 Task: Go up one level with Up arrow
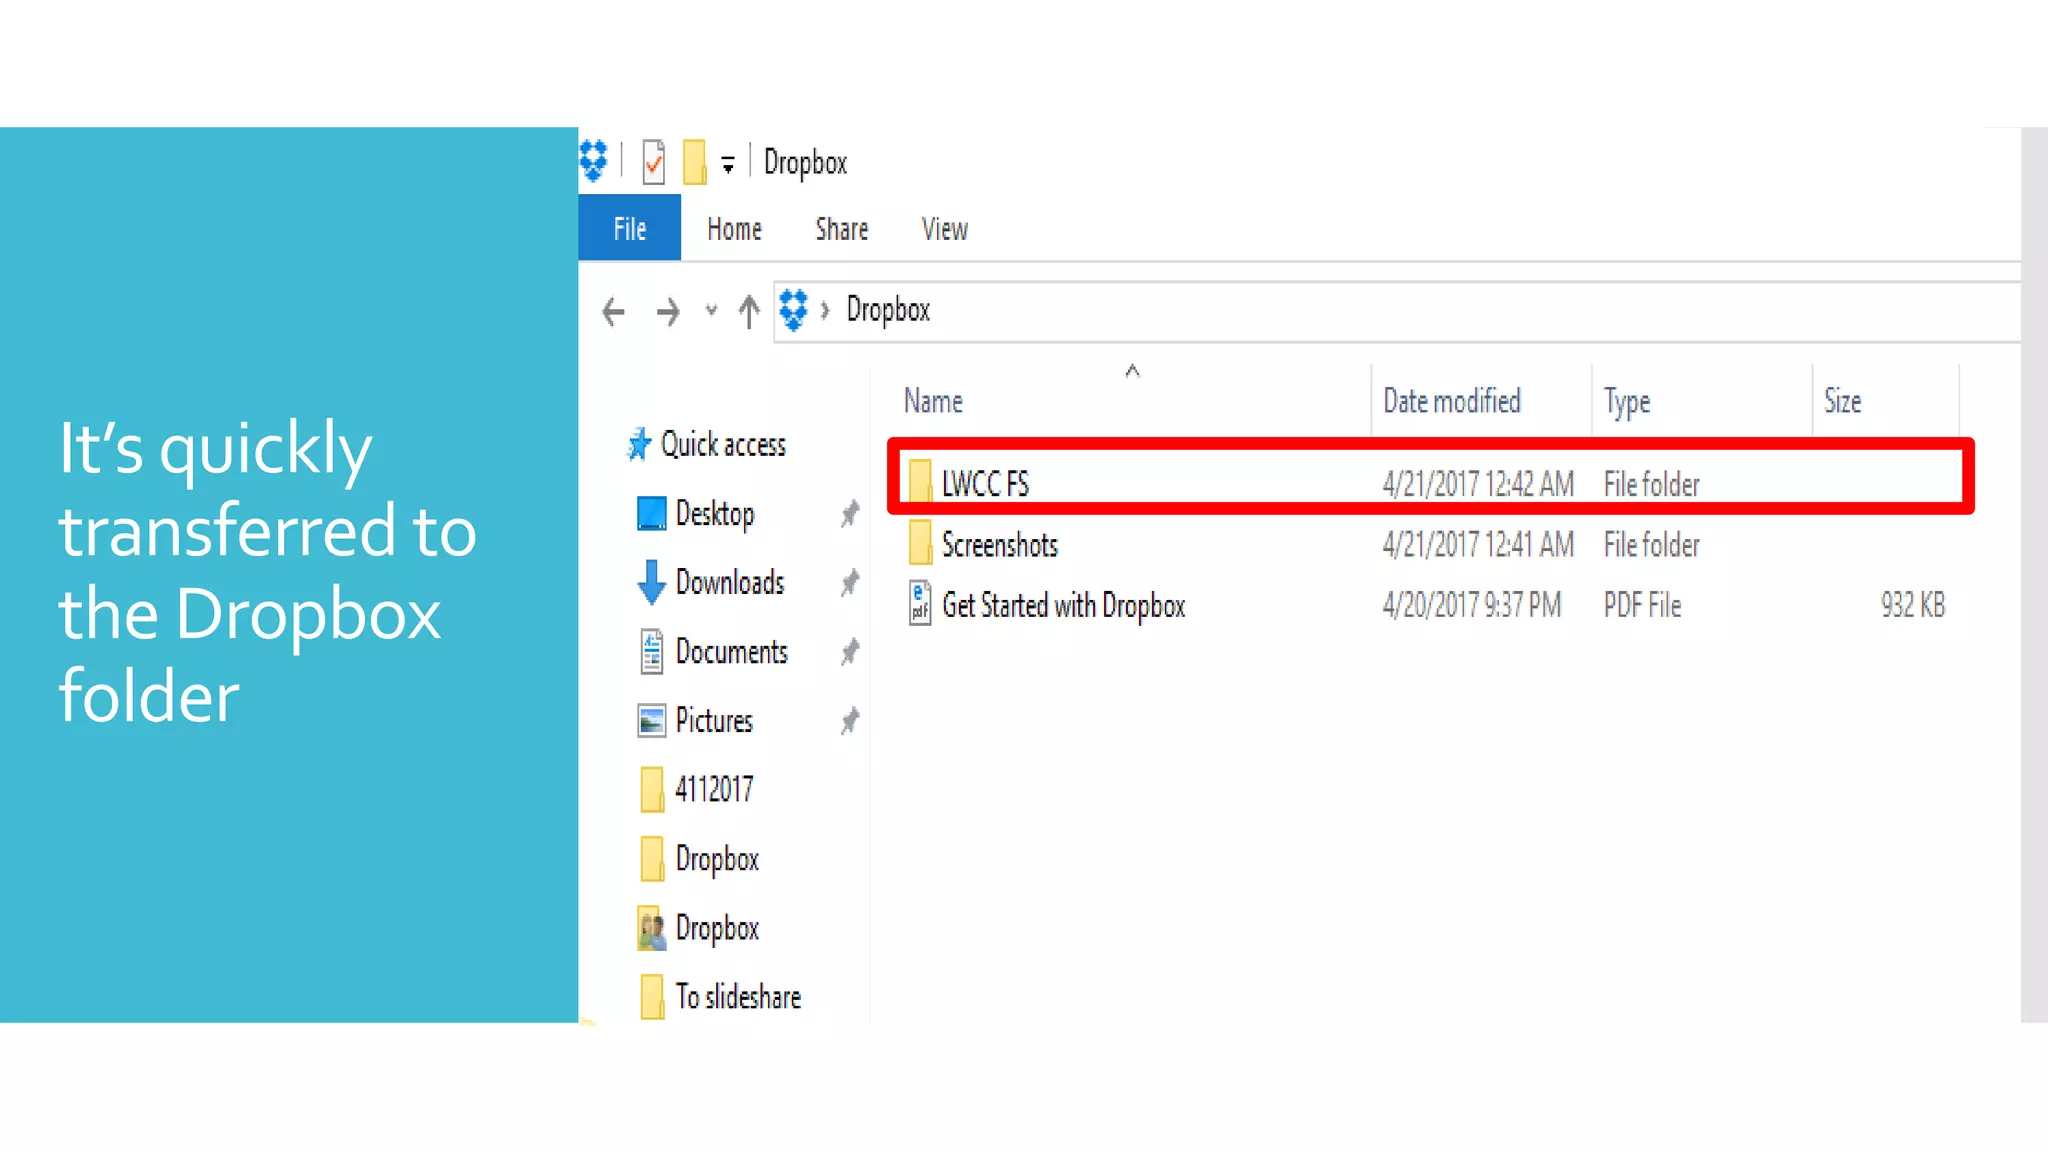click(x=748, y=311)
